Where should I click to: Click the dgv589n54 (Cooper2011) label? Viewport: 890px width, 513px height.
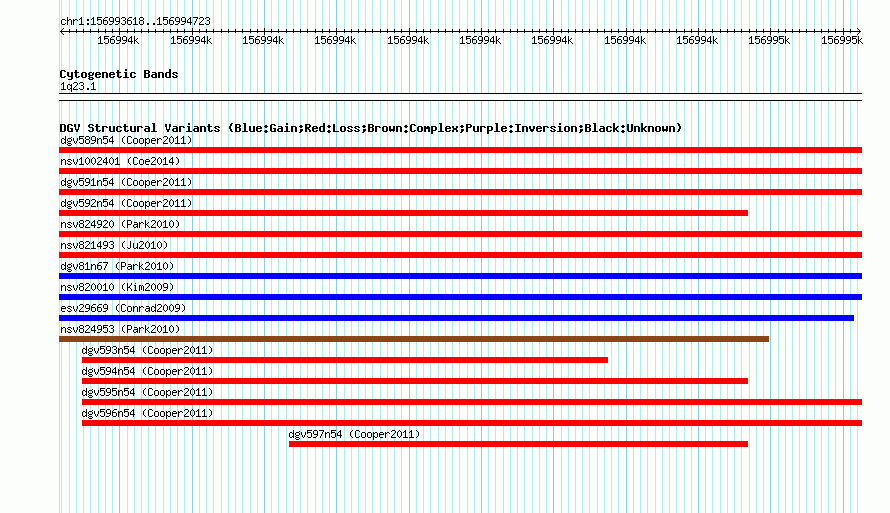tap(126, 140)
